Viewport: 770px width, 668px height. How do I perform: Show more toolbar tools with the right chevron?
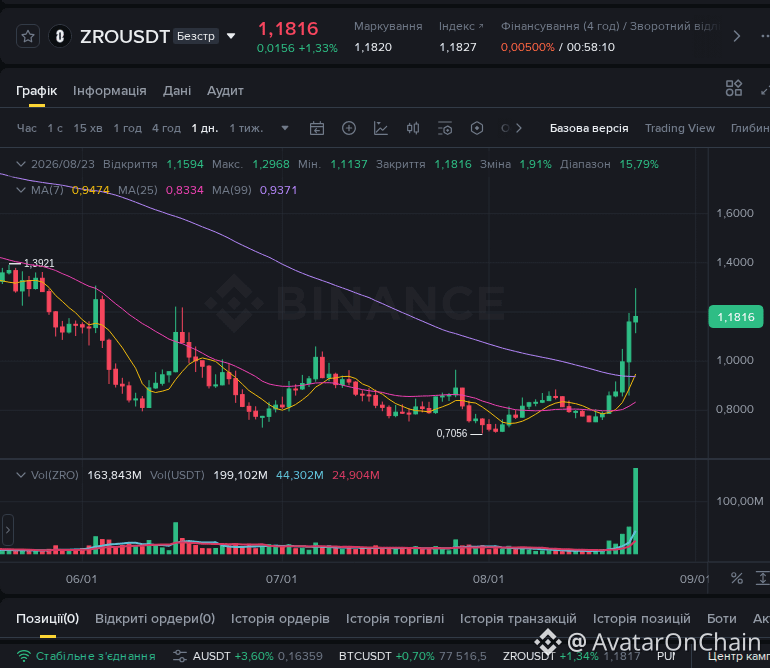pos(519,128)
